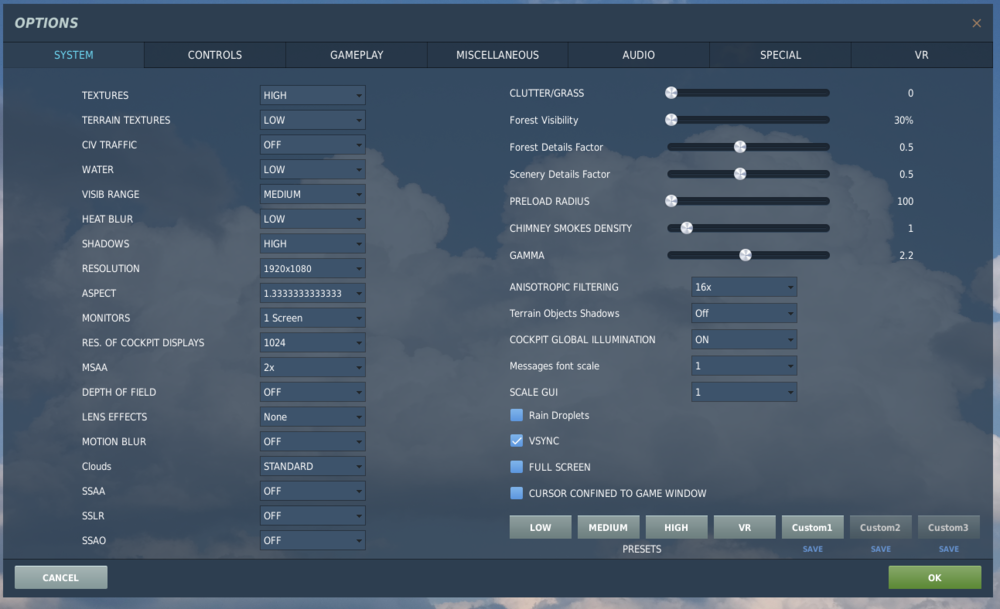Open the Clouds quality dropdown

pyautogui.click(x=312, y=466)
